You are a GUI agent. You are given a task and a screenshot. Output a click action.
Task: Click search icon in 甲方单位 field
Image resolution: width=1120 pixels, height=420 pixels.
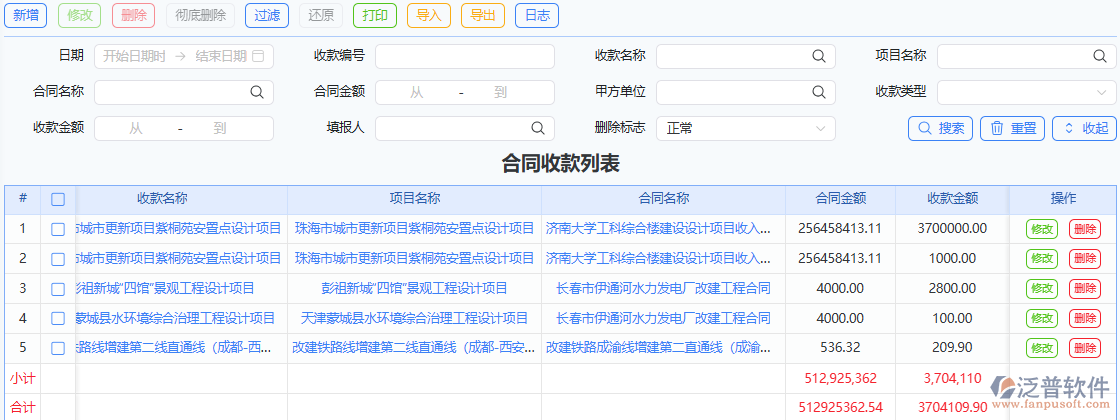(x=818, y=92)
